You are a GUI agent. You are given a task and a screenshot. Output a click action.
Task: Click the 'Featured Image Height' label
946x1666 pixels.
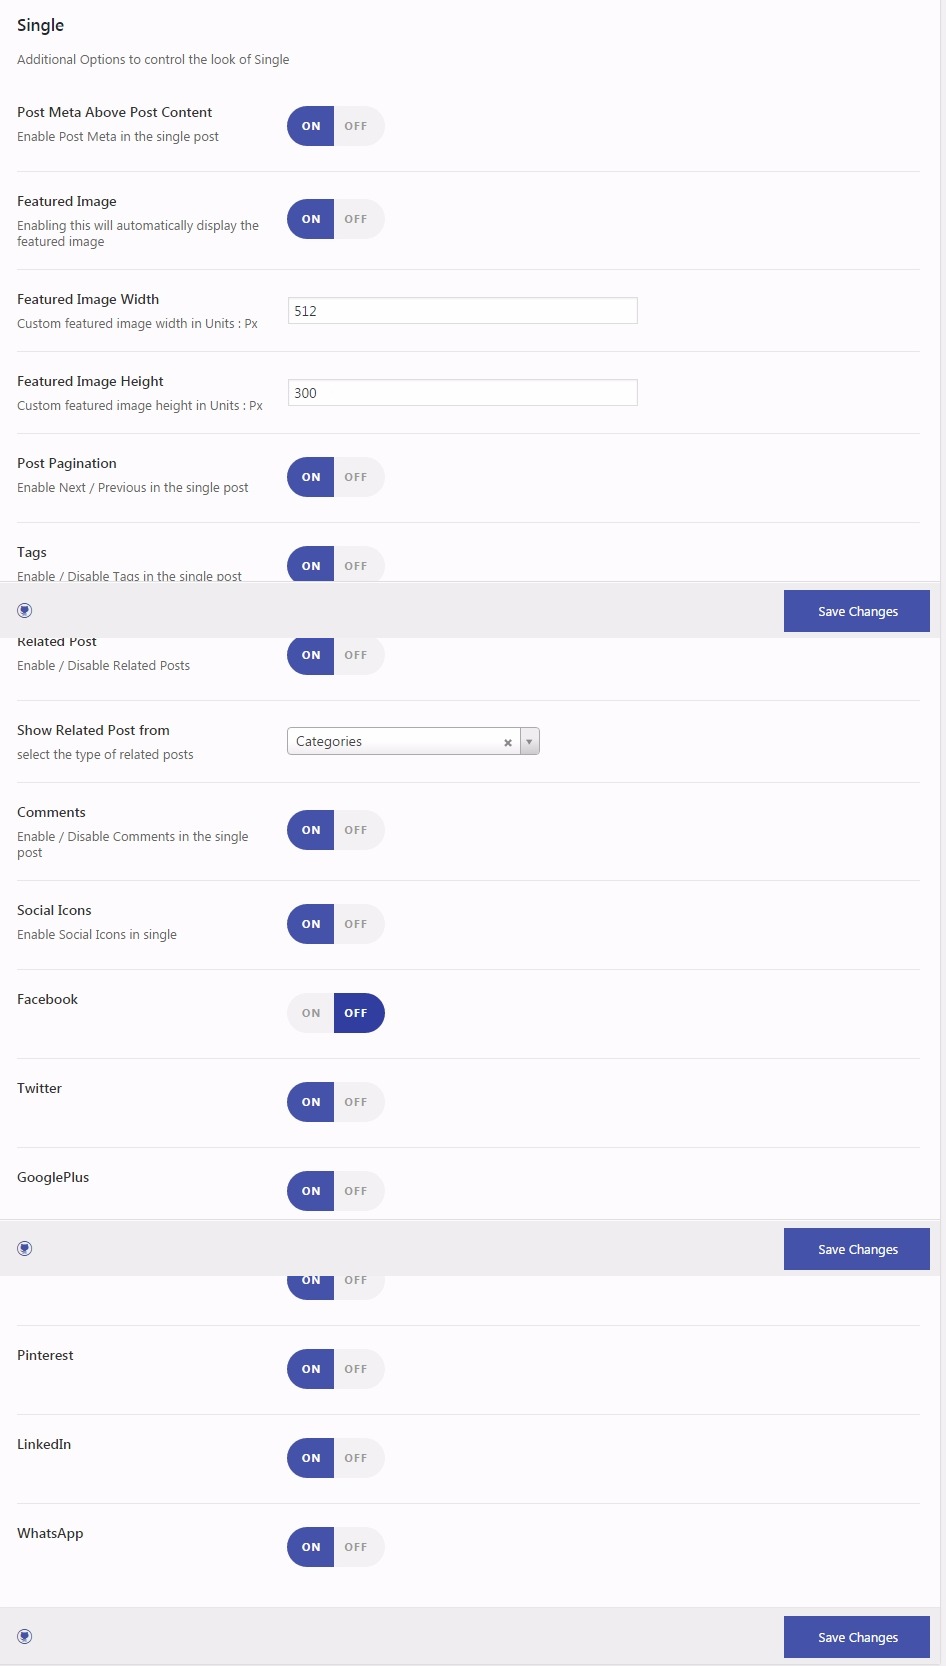coord(90,381)
